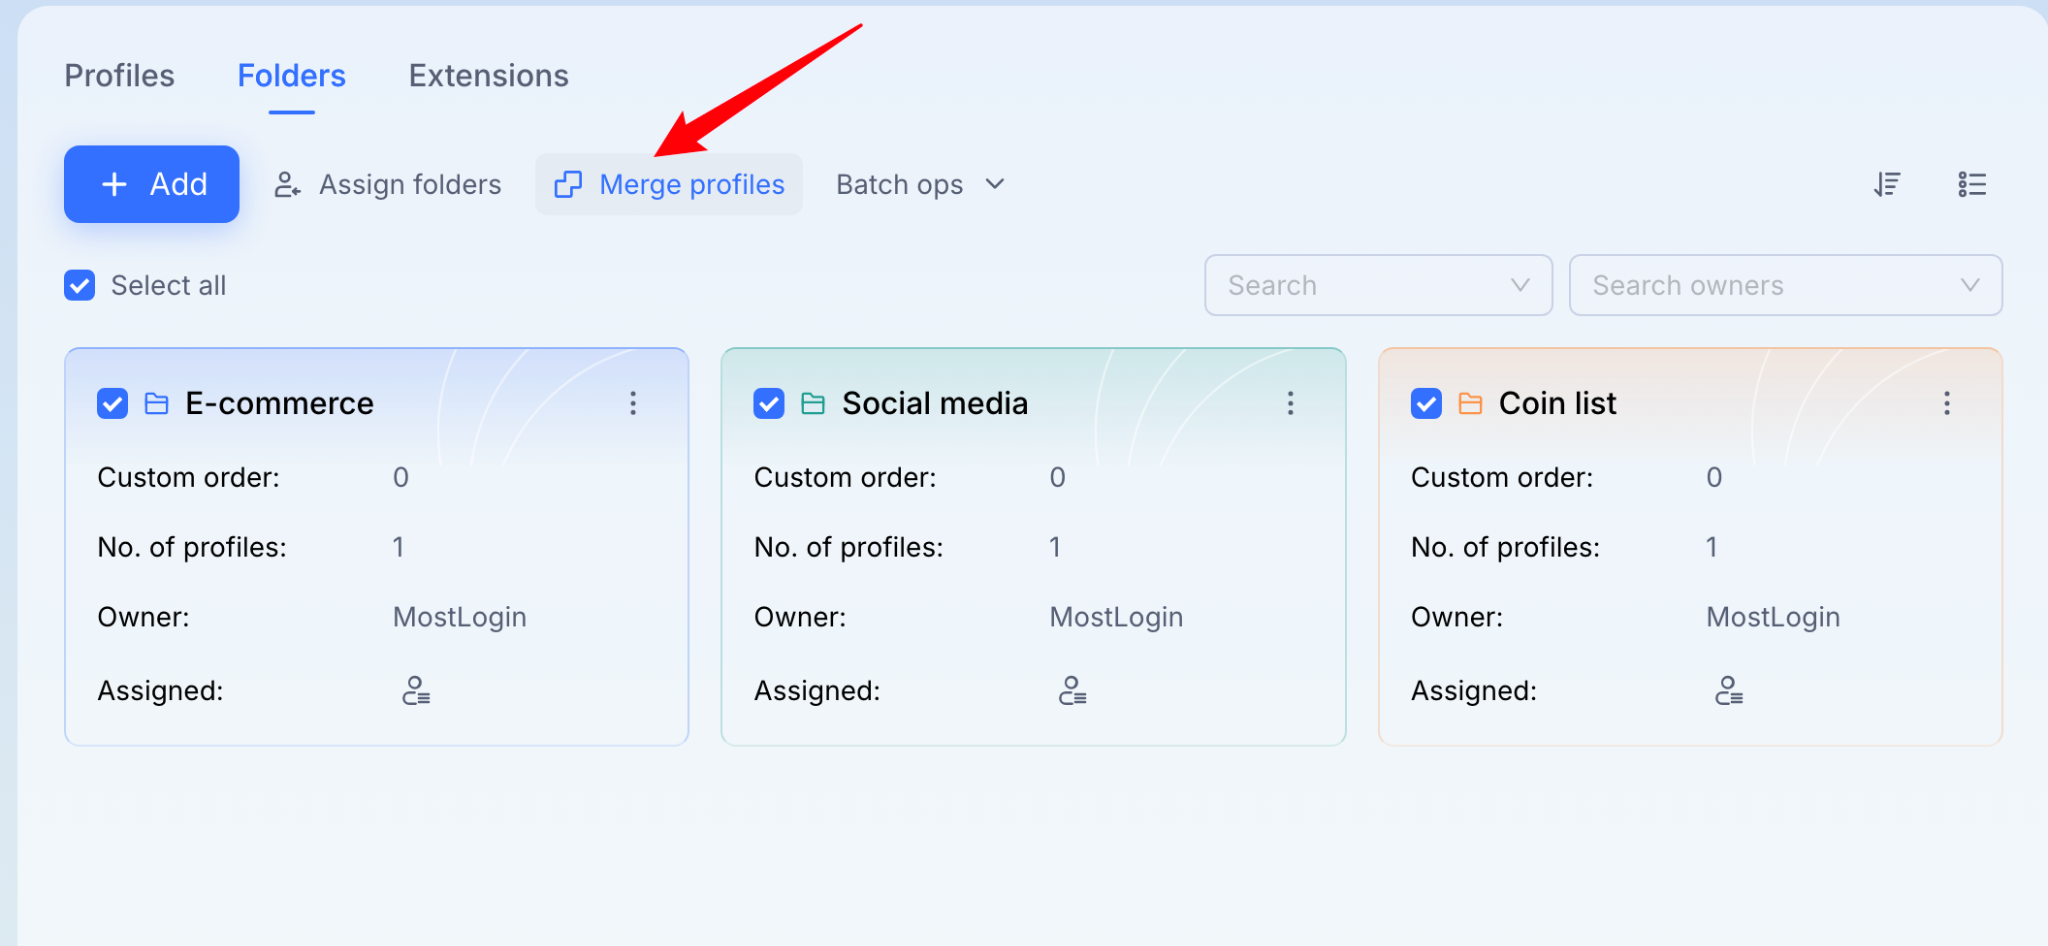Click MostLogin owner in E-commerce card

click(x=459, y=617)
